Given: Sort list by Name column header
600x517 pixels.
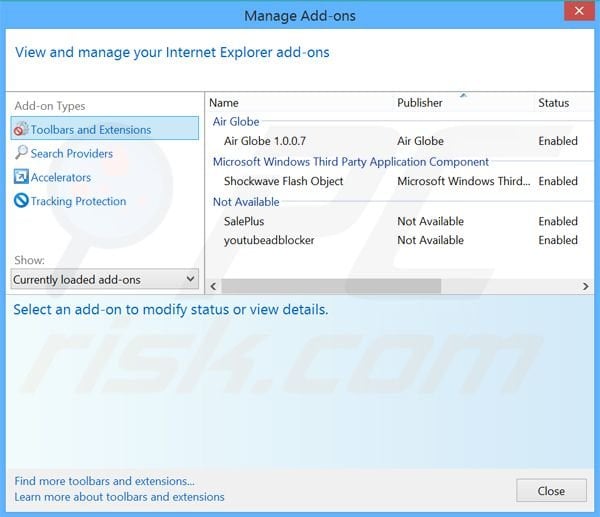Looking at the screenshot, I should (x=224, y=103).
